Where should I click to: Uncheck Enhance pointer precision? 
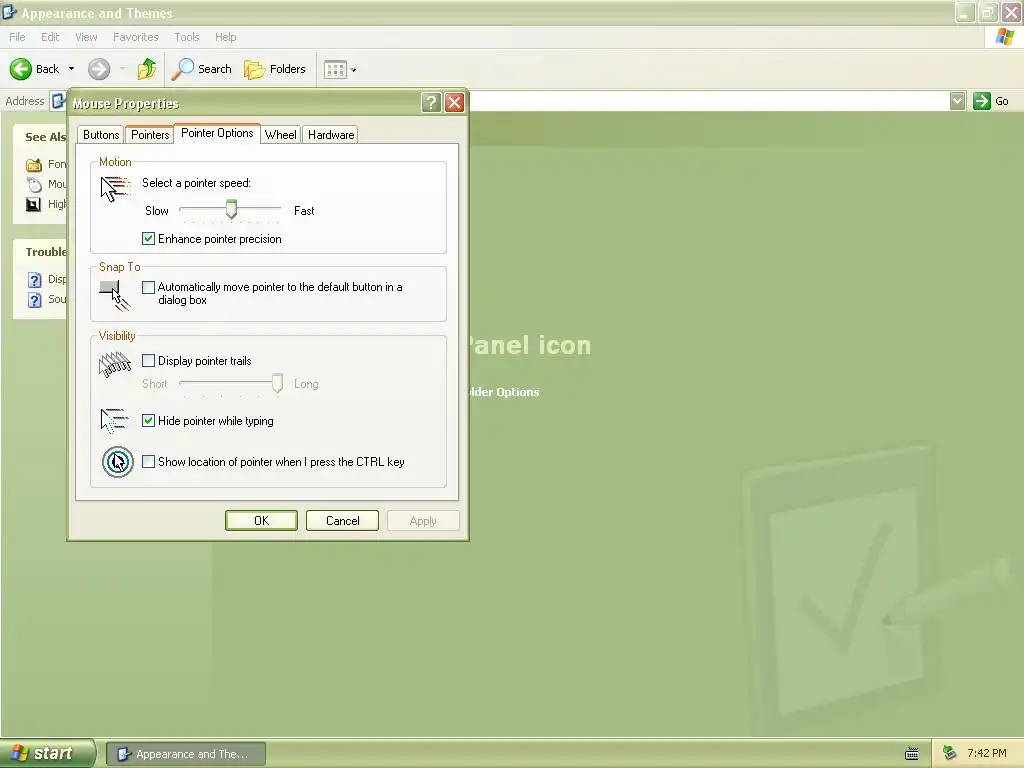click(x=148, y=239)
